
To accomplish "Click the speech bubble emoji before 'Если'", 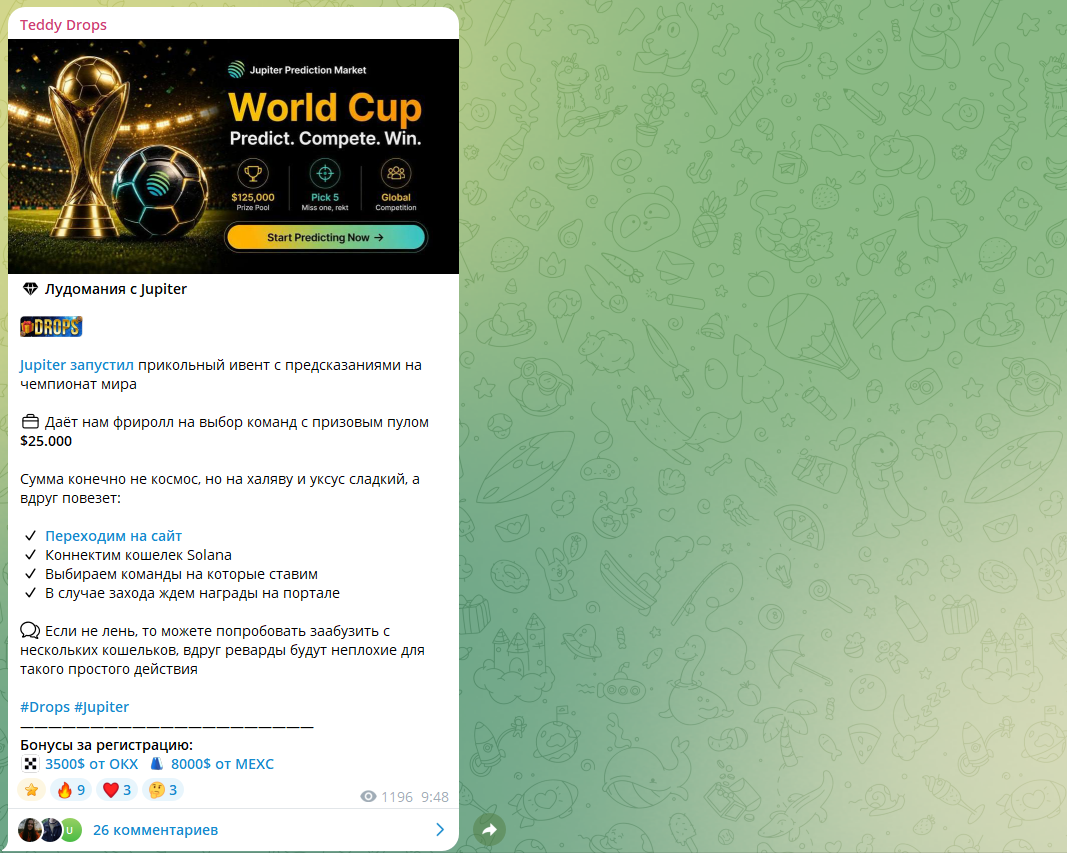I will 30,630.
